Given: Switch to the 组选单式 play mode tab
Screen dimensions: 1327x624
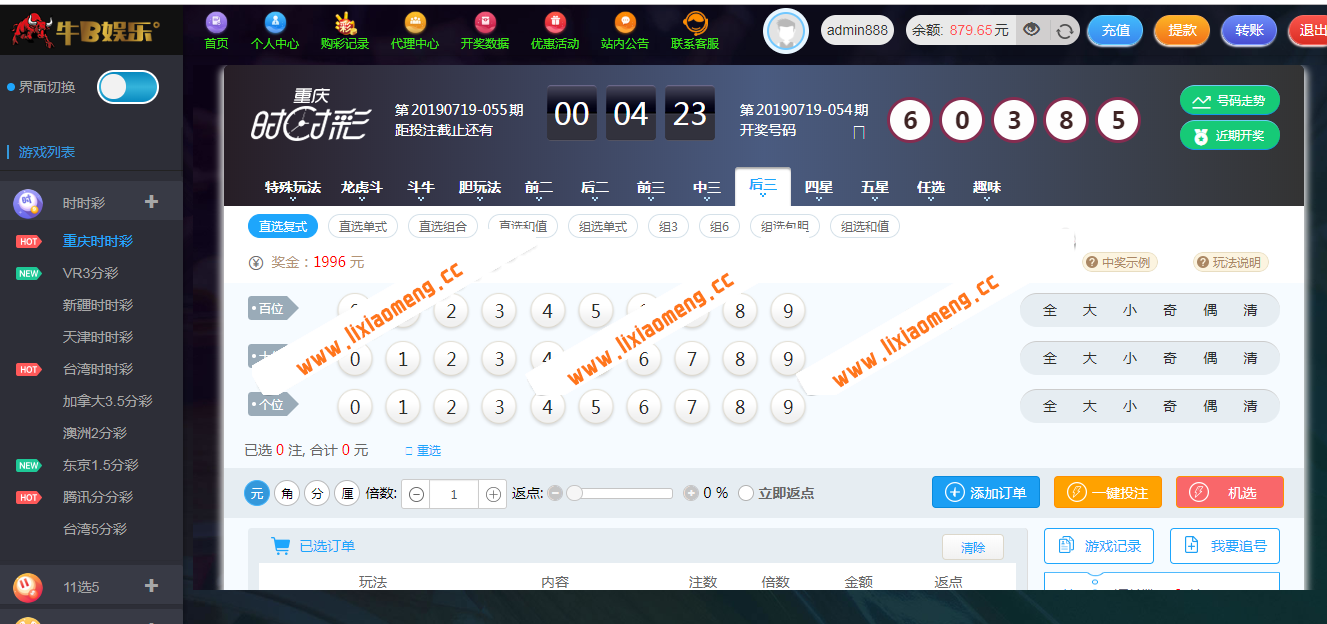Looking at the screenshot, I should (602, 226).
